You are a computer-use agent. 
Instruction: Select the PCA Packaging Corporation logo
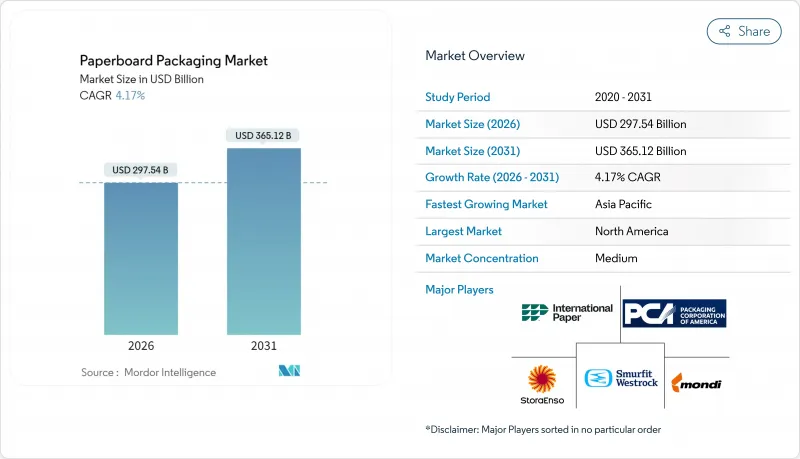(674, 313)
